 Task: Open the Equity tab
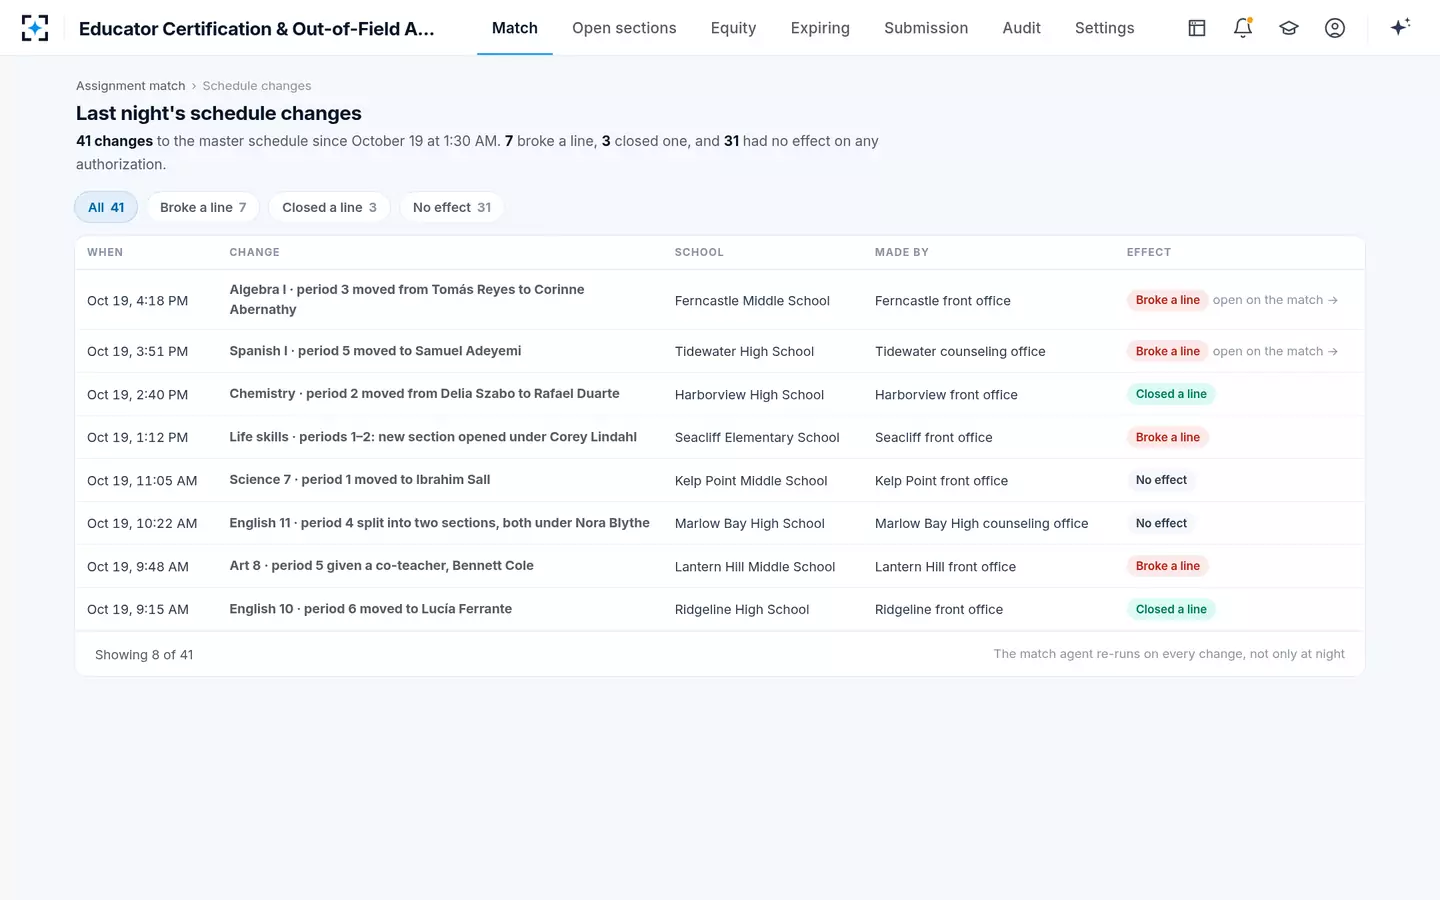[x=733, y=28]
